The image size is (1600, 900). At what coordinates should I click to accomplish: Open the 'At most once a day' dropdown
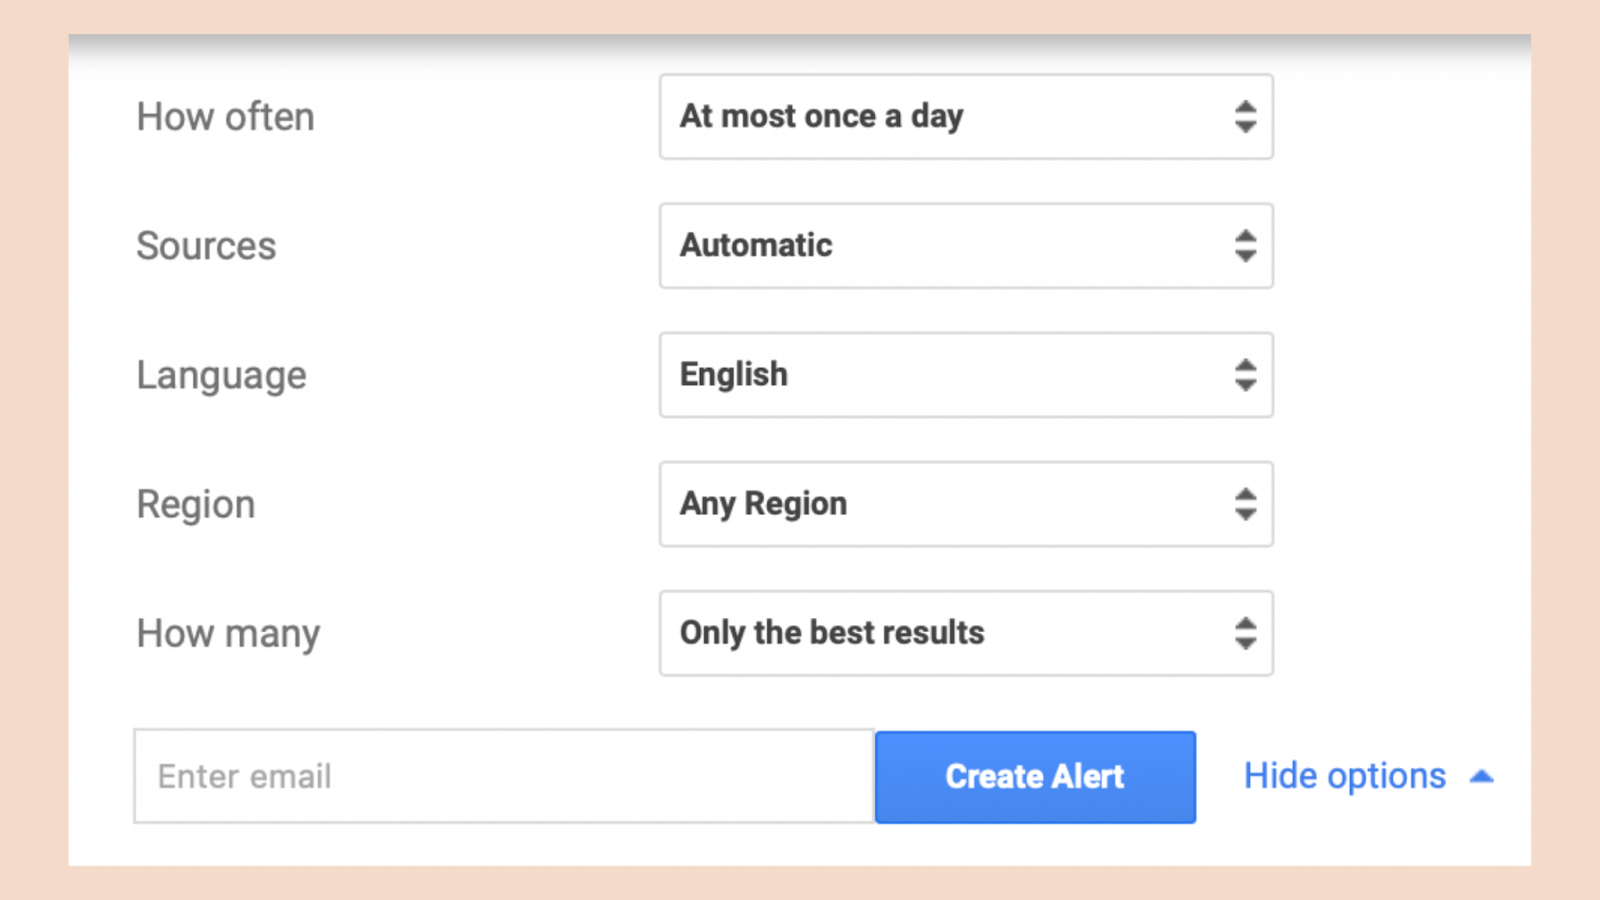[965, 117]
